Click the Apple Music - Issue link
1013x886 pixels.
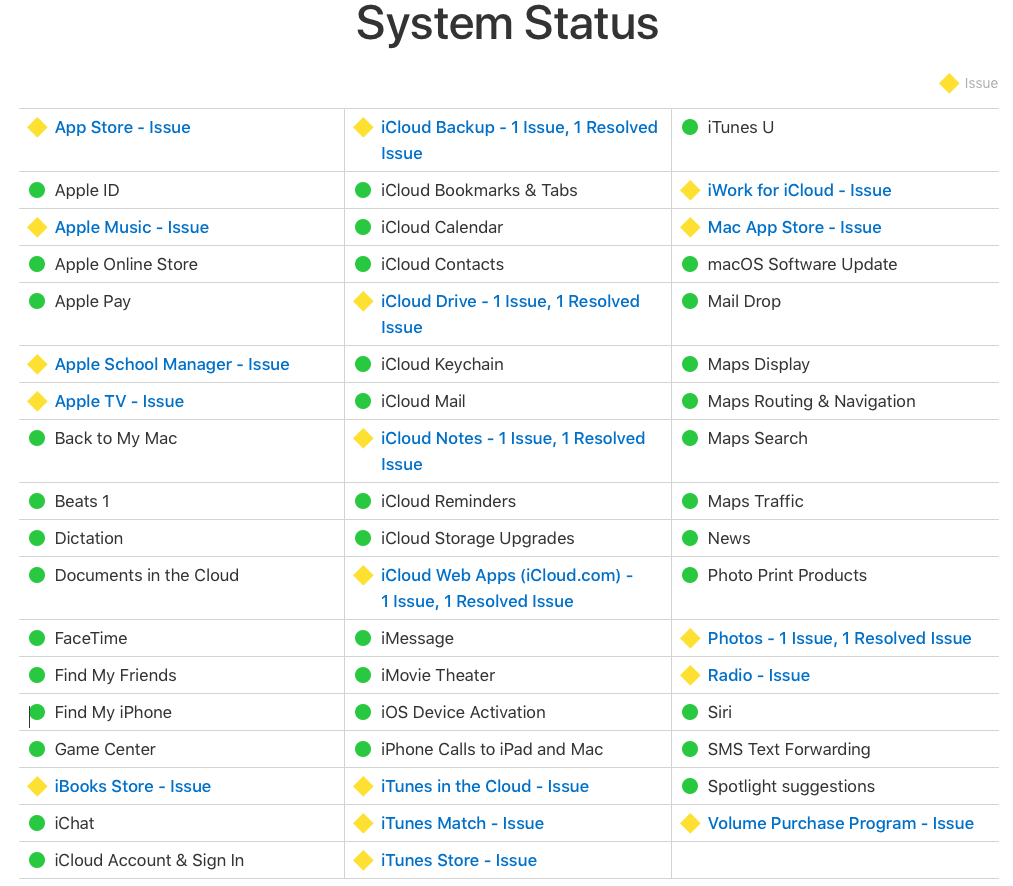click(x=132, y=227)
